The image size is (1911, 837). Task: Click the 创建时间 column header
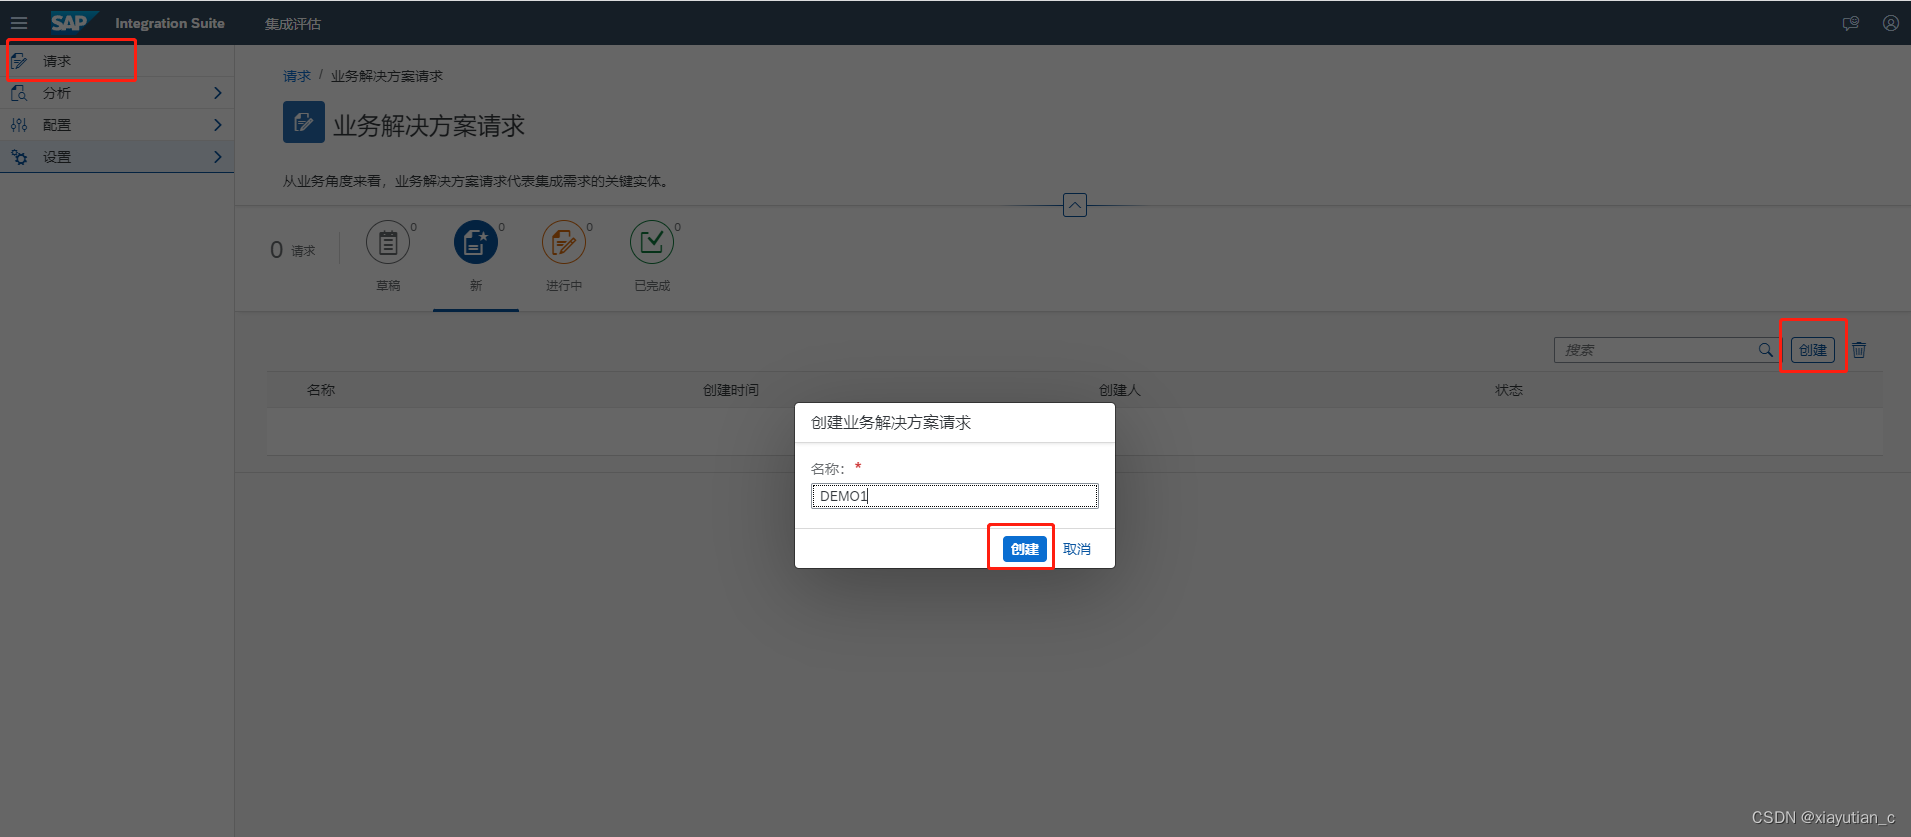click(731, 390)
